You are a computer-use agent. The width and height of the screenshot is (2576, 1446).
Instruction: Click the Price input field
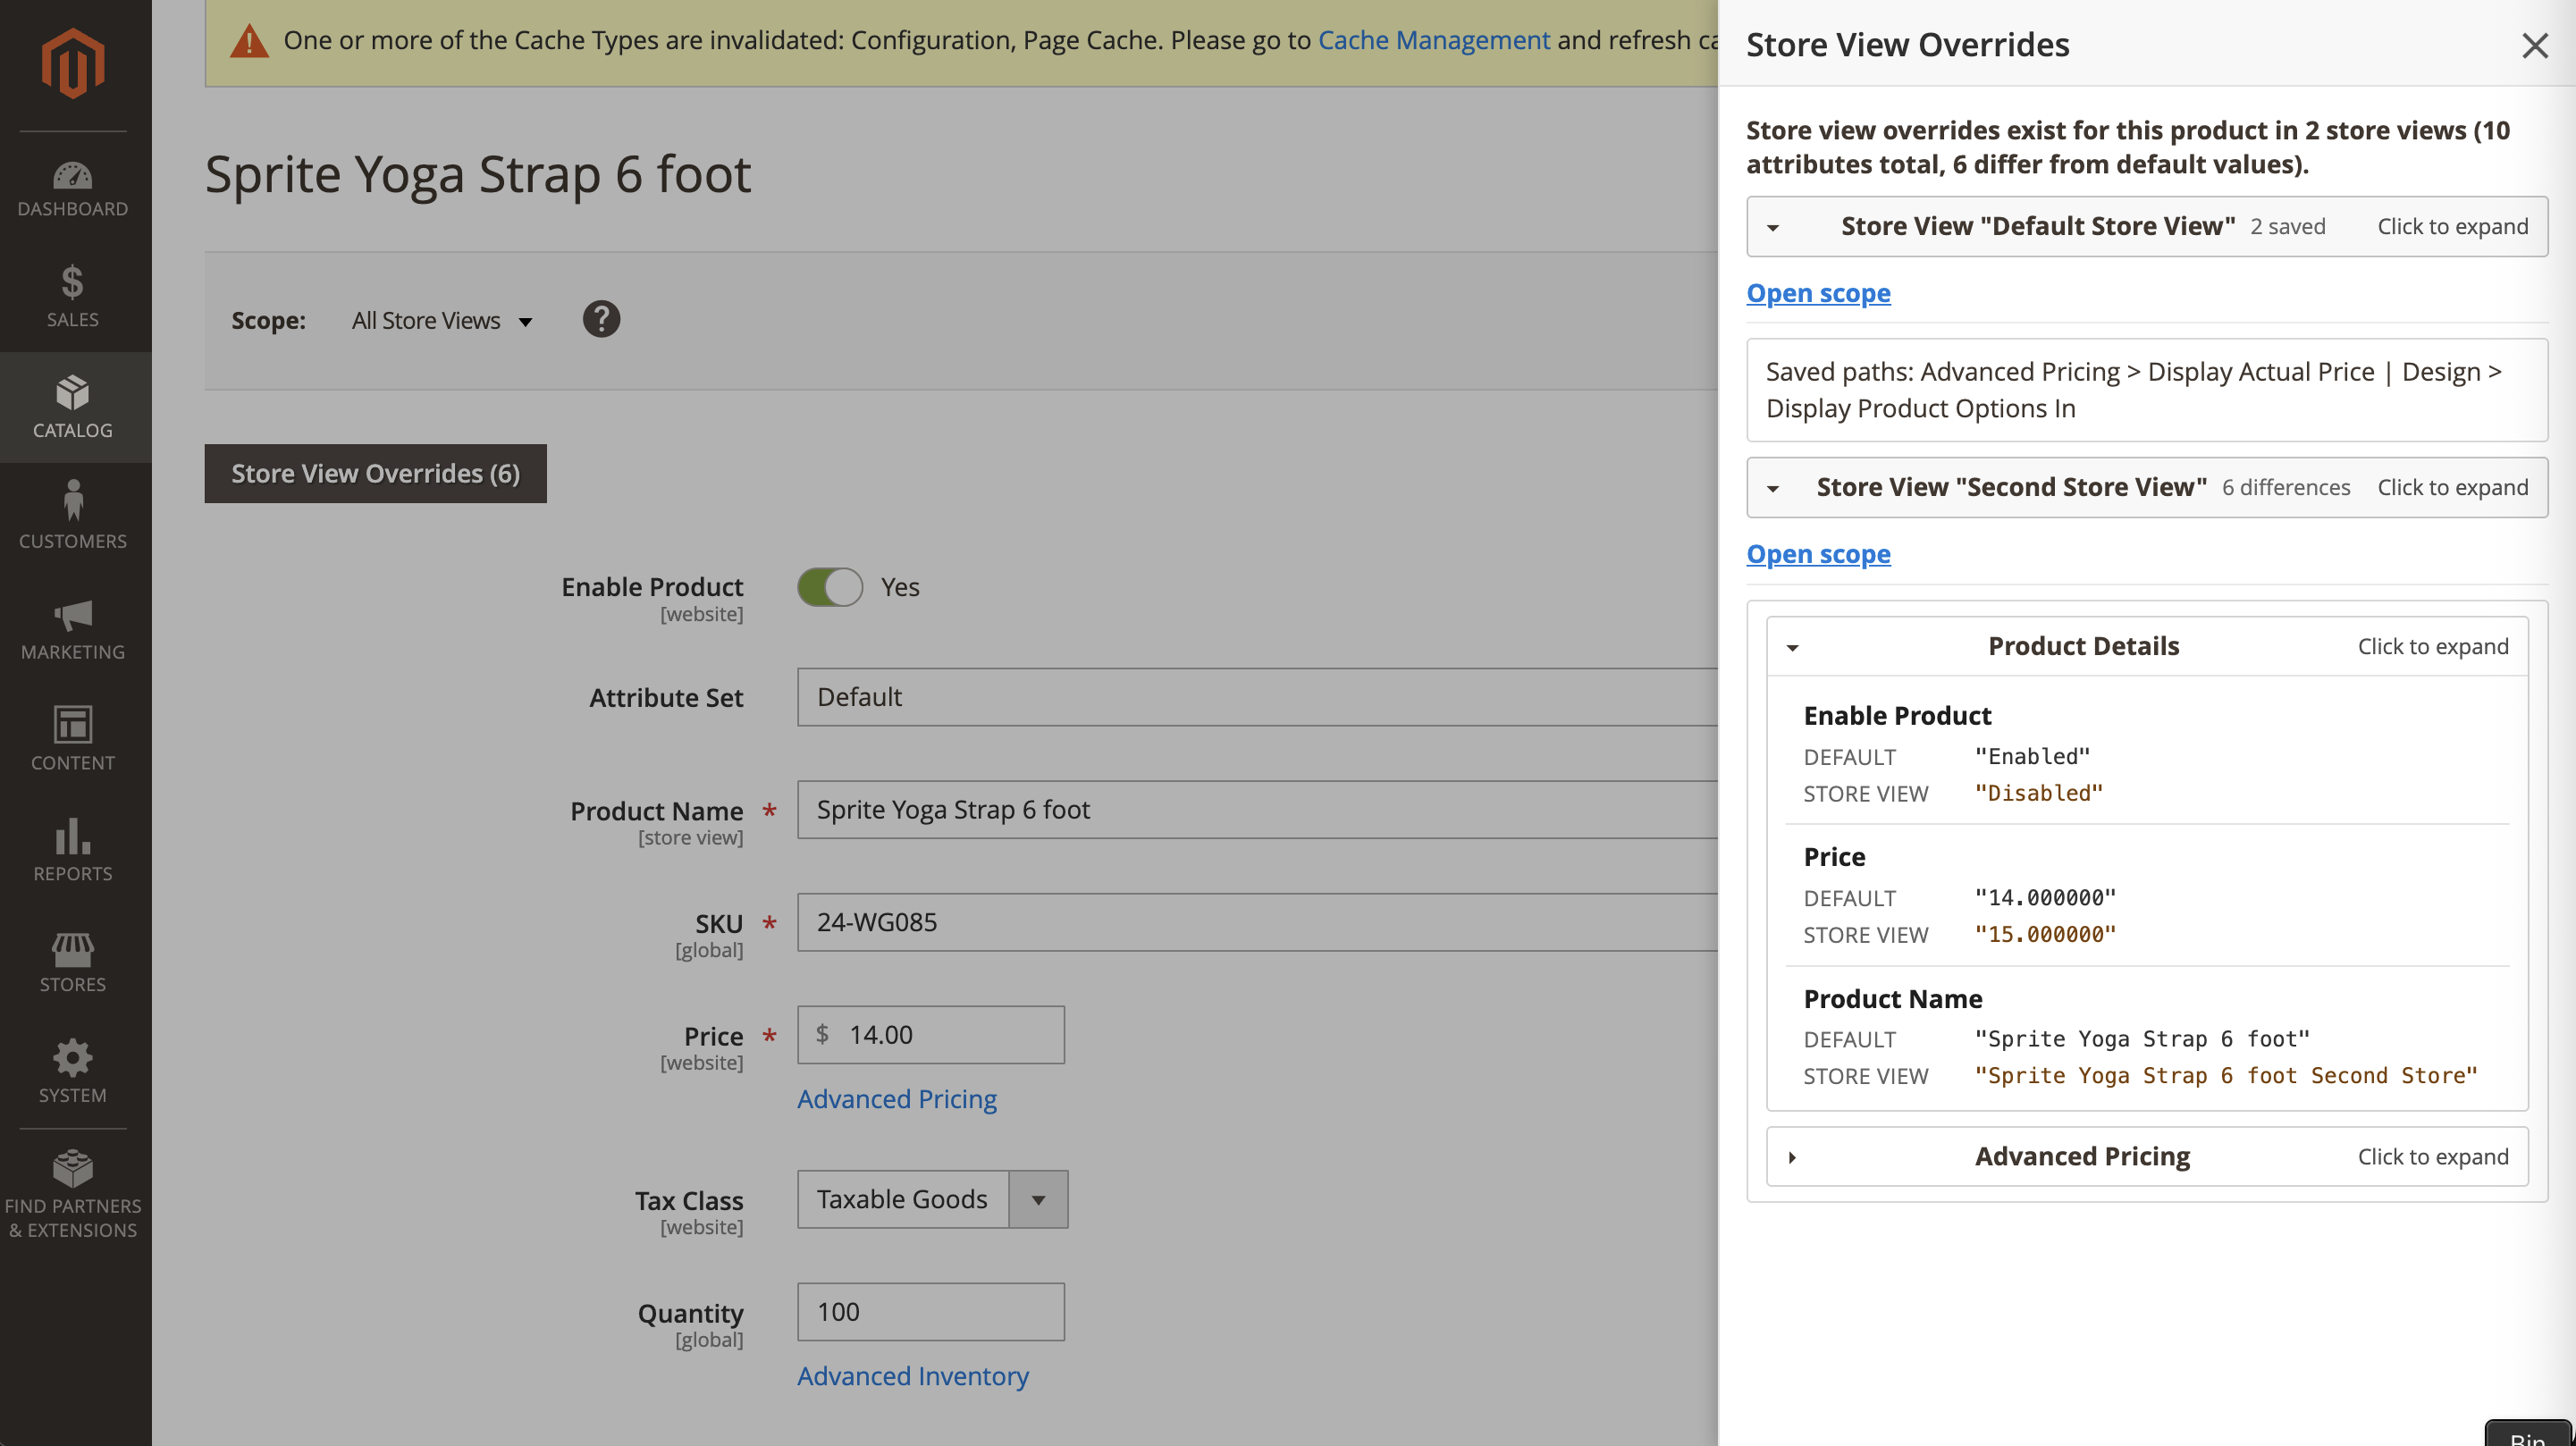(930, 1035)
